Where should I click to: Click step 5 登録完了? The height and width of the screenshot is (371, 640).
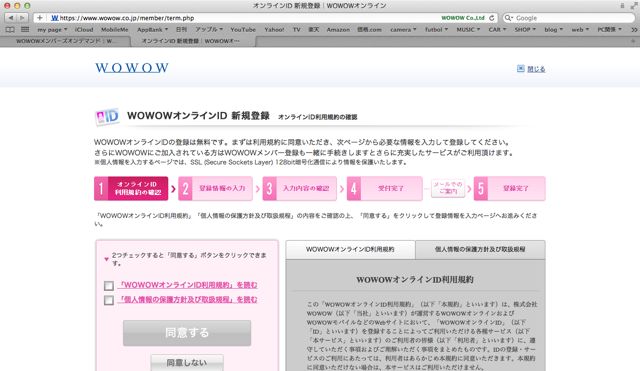pos(509,189)
